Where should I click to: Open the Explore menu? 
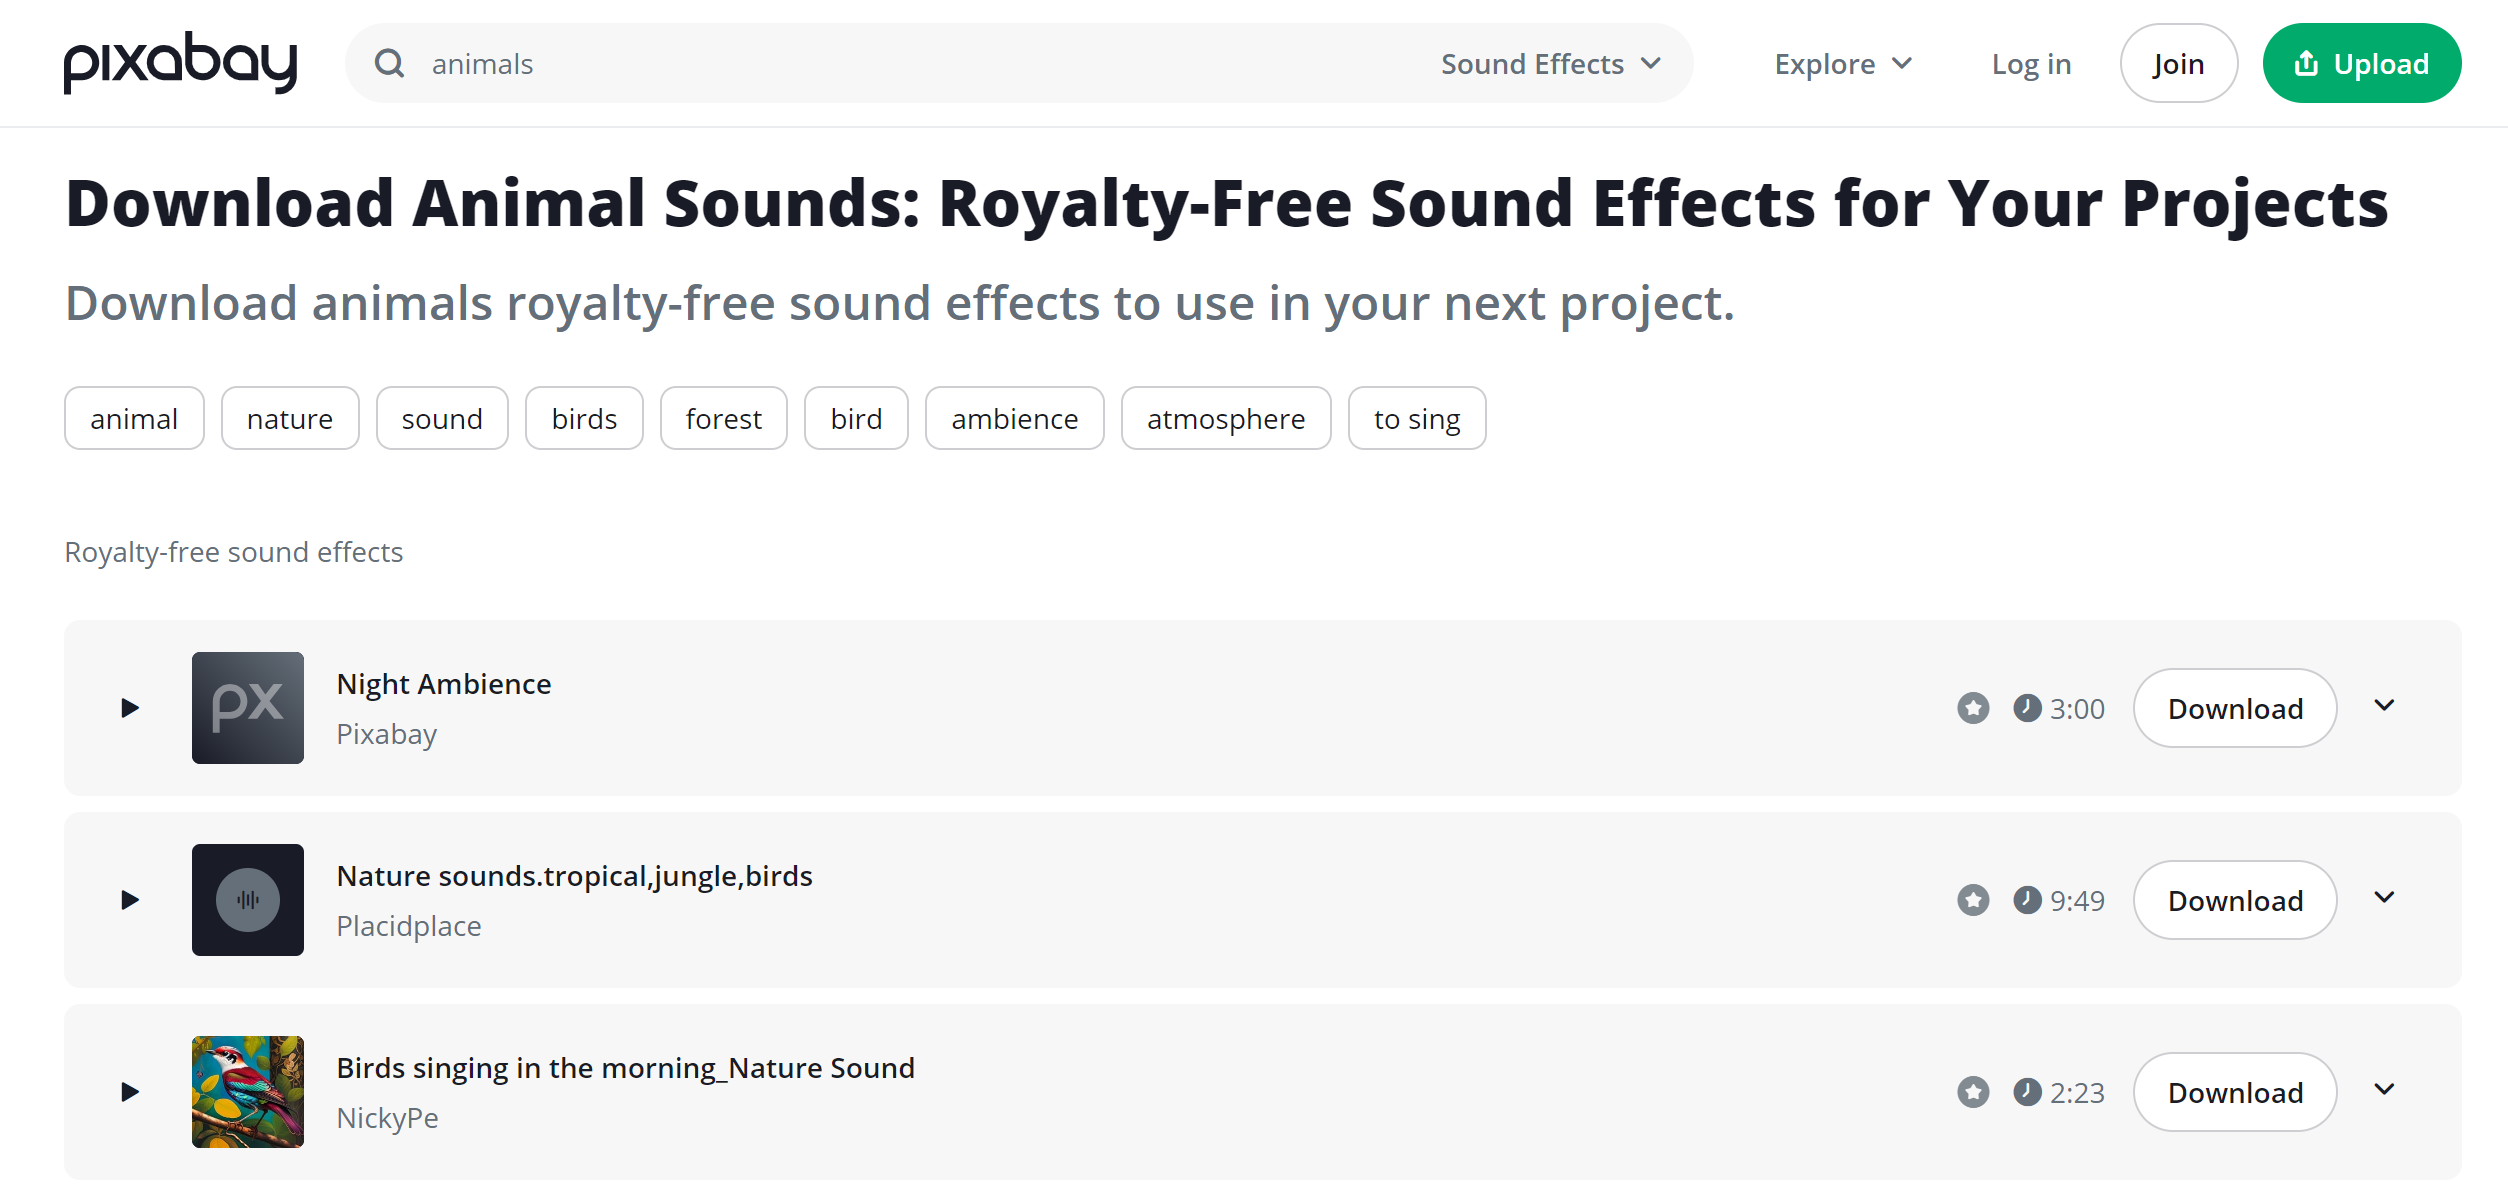(1843, 64)
